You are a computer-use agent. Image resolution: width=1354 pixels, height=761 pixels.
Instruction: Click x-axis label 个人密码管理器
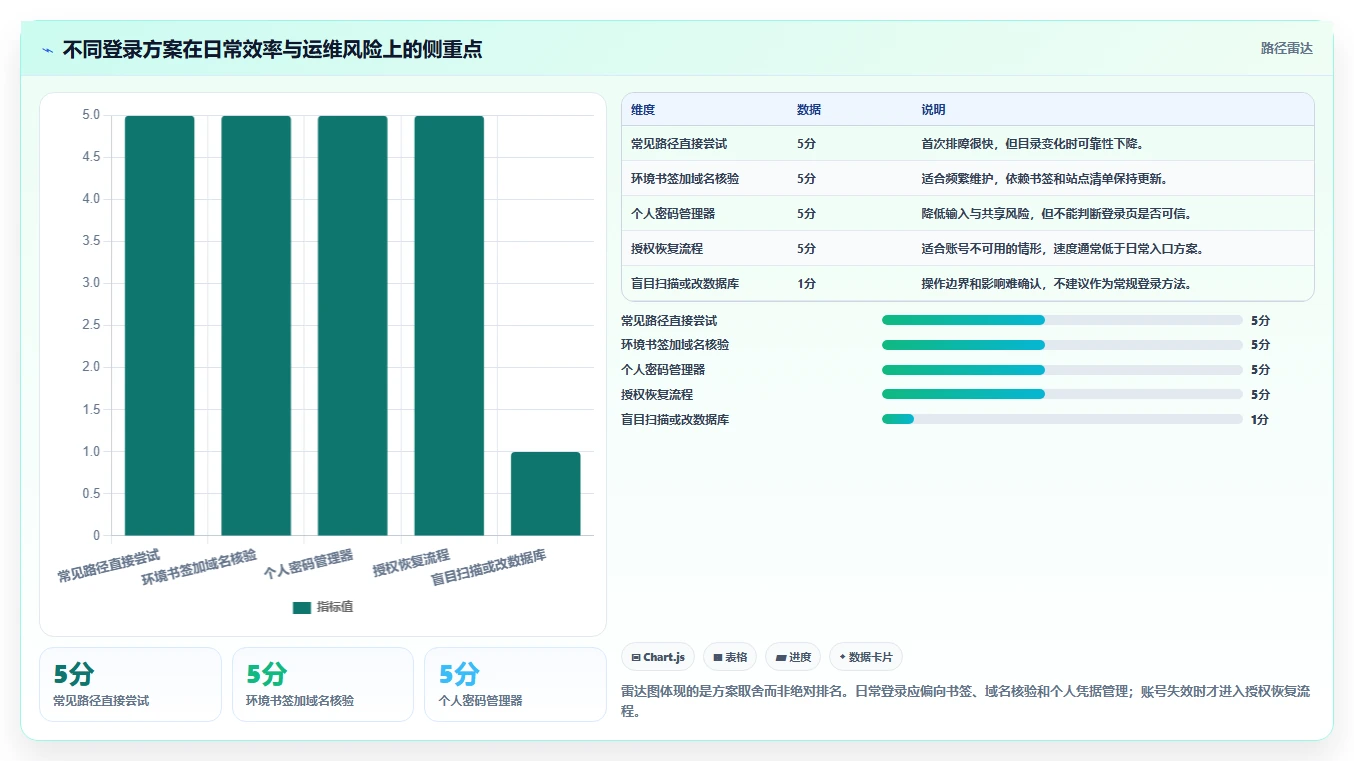[x=309, y=565]
